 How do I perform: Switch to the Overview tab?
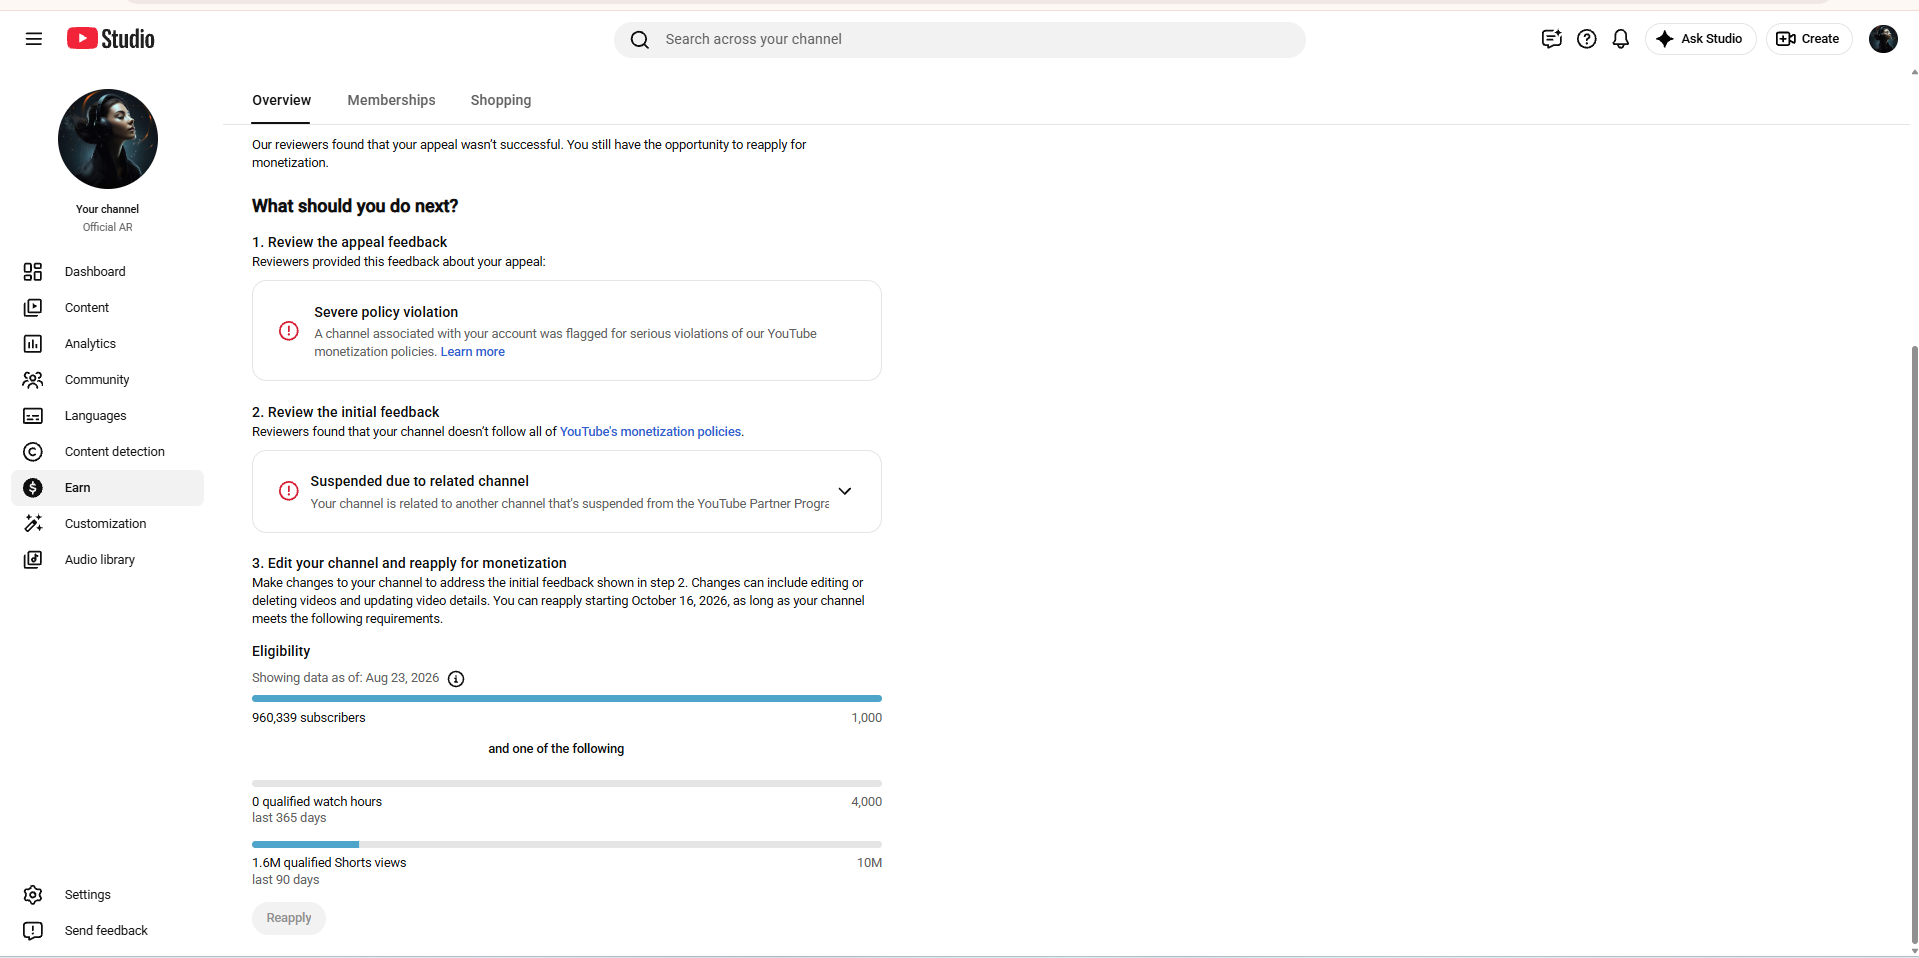tap(281, 100)
